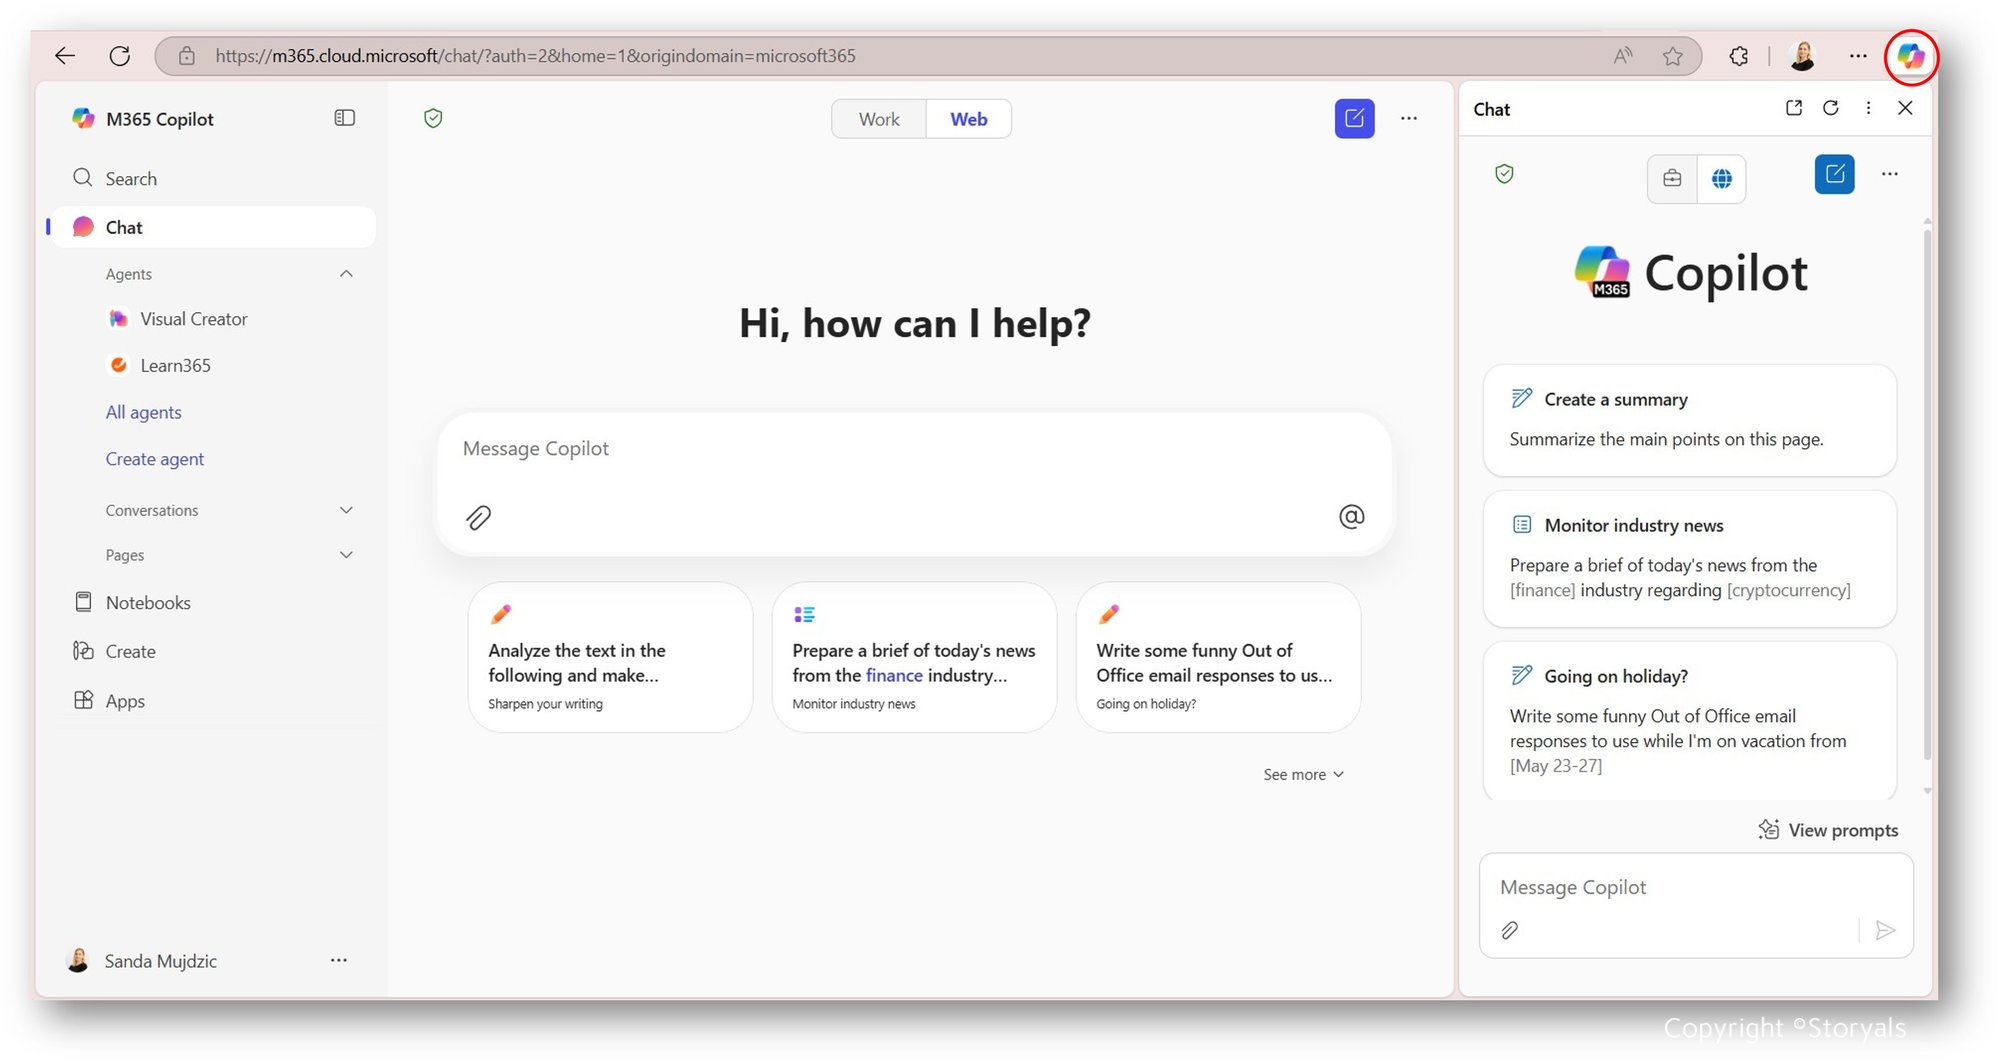Image resolution: width=2000 pixels, height=1062 pixels.
Task: Open Apps in the left navigation
Action: click(x=125, y=701)
